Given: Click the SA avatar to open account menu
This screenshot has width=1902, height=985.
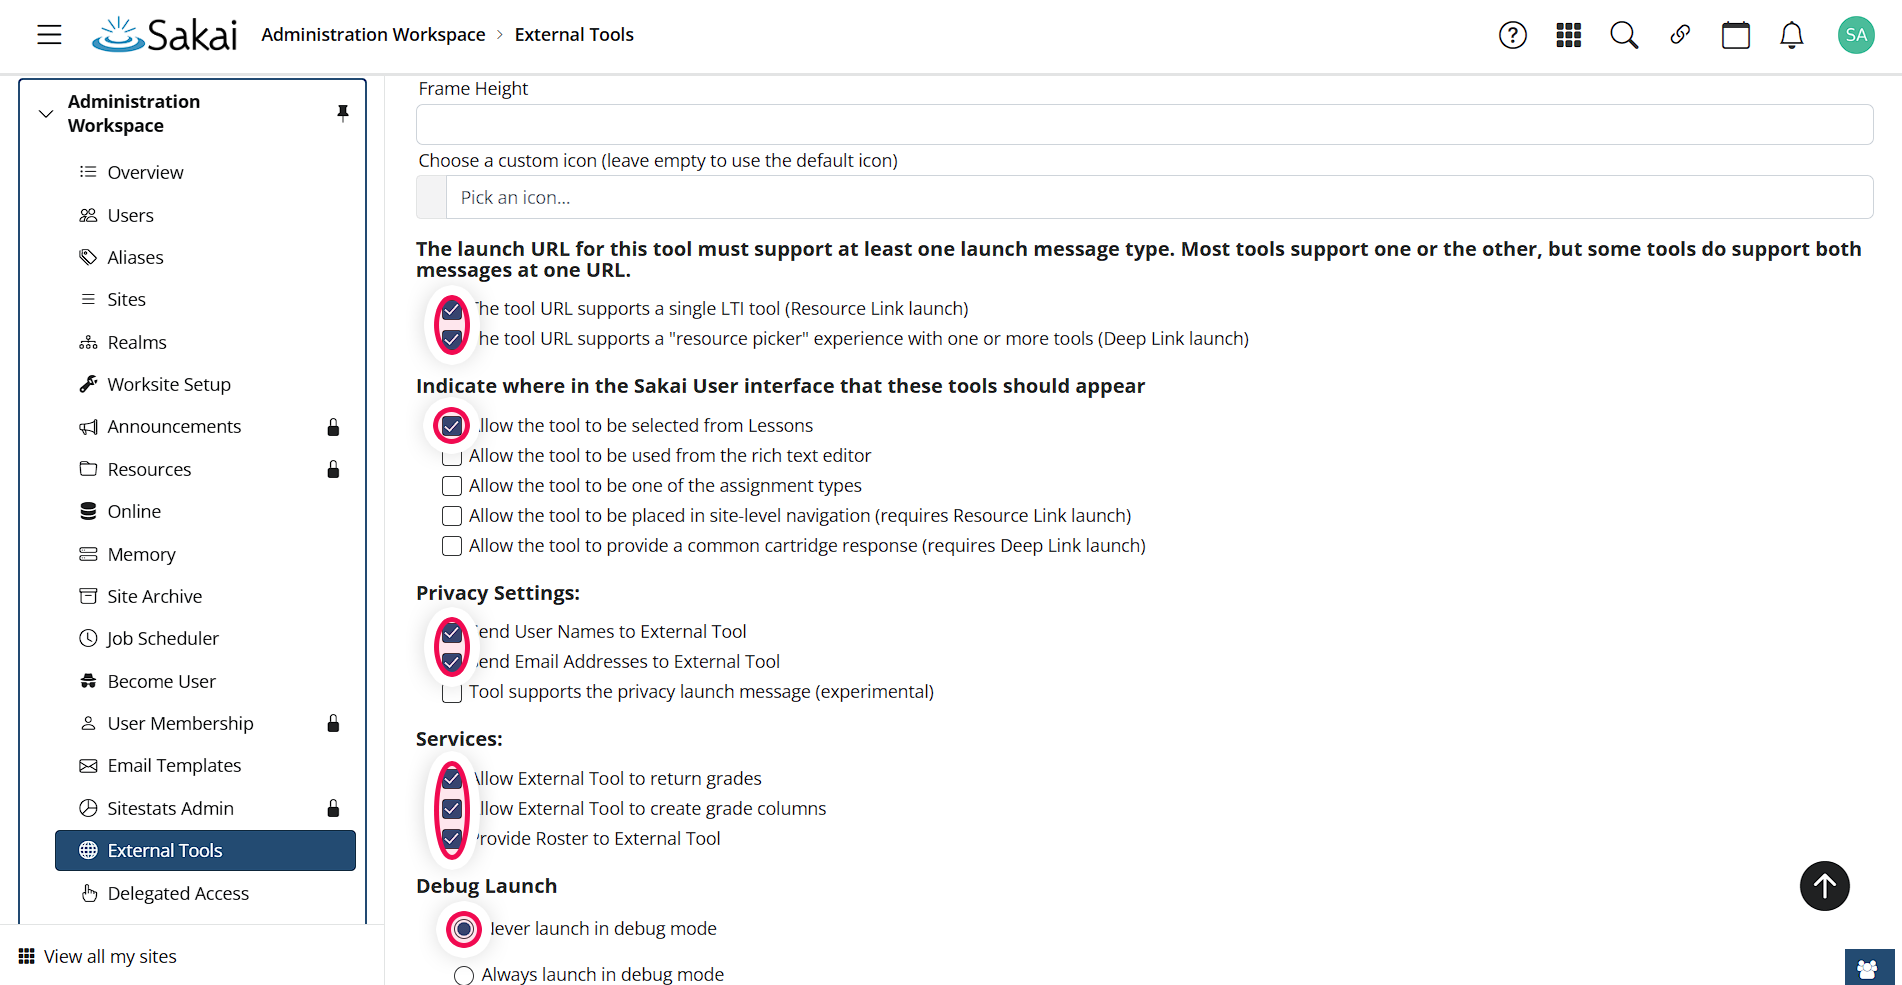Looking at the screenshot, I should pos(1855,34).
